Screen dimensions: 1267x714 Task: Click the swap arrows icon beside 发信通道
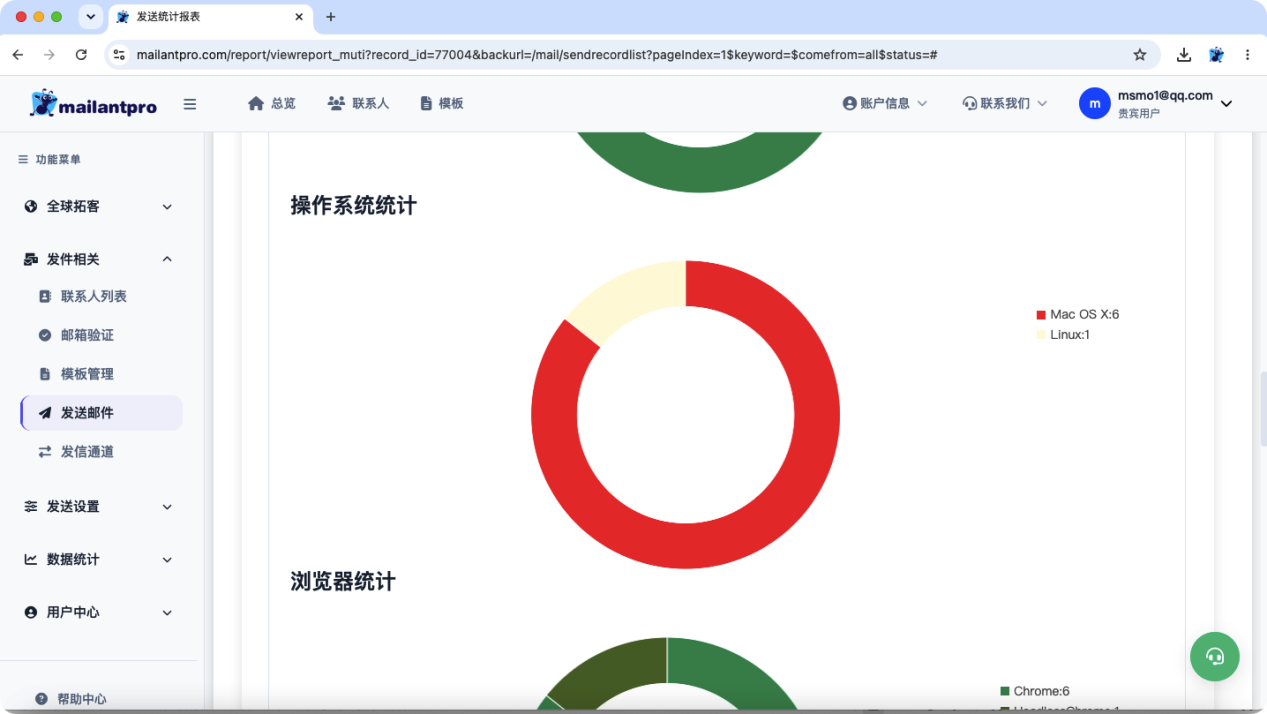coord(45,452)
